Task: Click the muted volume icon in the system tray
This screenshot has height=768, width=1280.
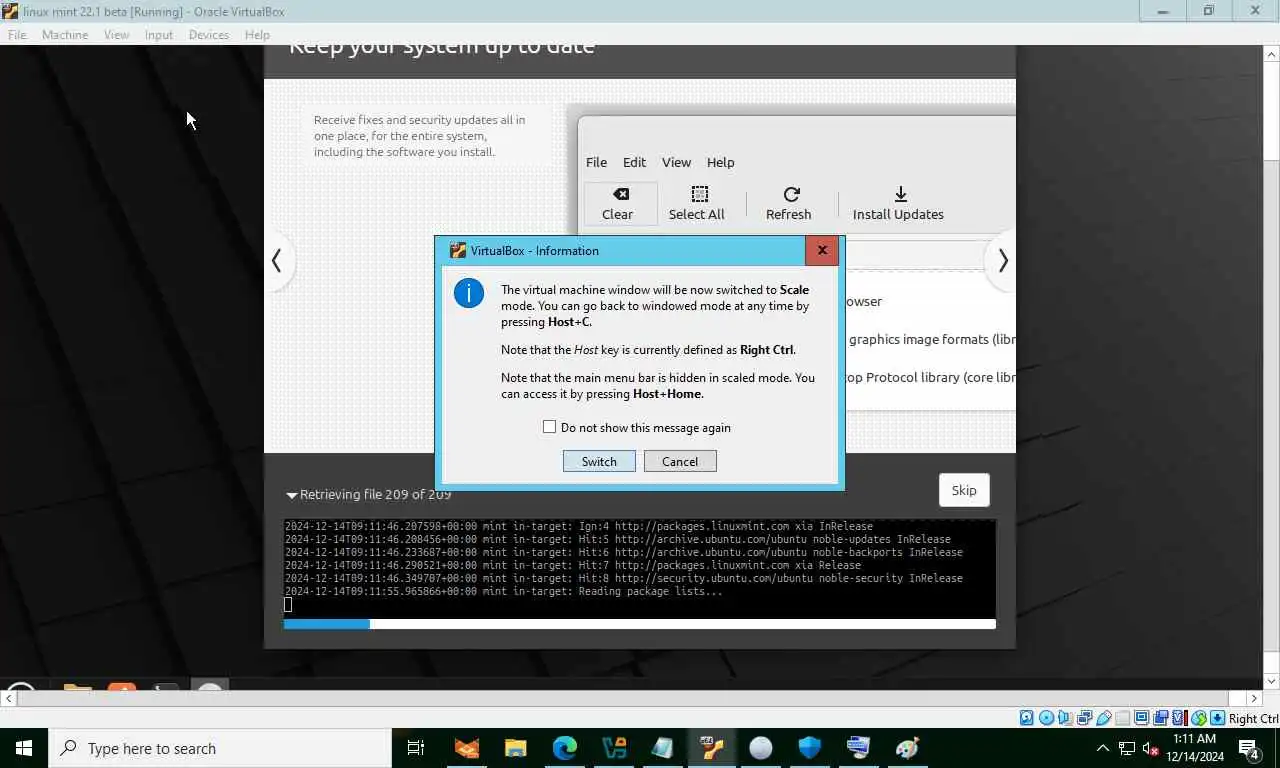Action: 1150,748
